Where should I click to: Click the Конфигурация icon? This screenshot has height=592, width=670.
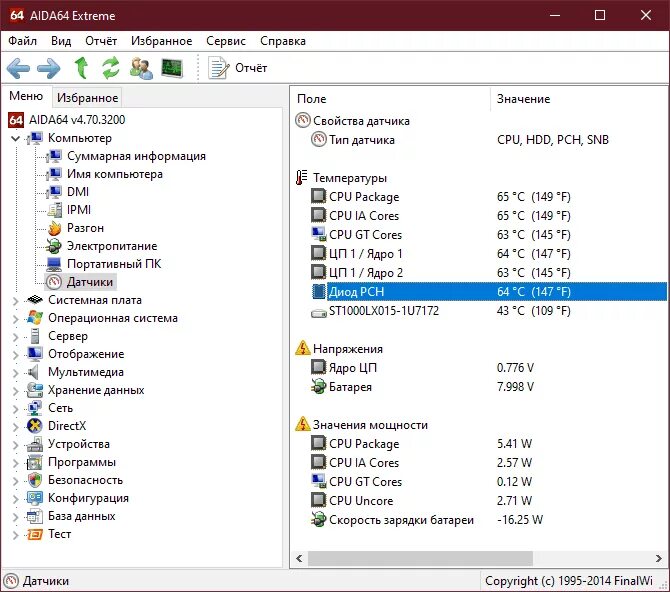[35, 498]
